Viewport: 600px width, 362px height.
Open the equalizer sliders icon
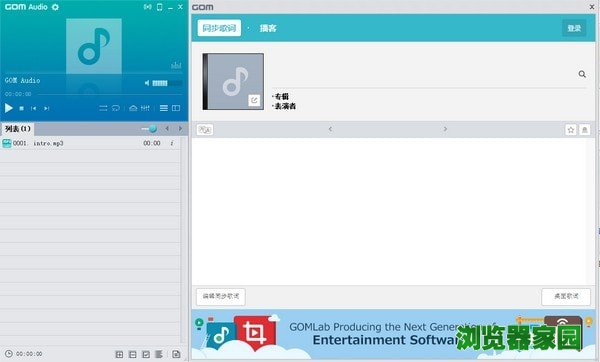coord(145,108)
